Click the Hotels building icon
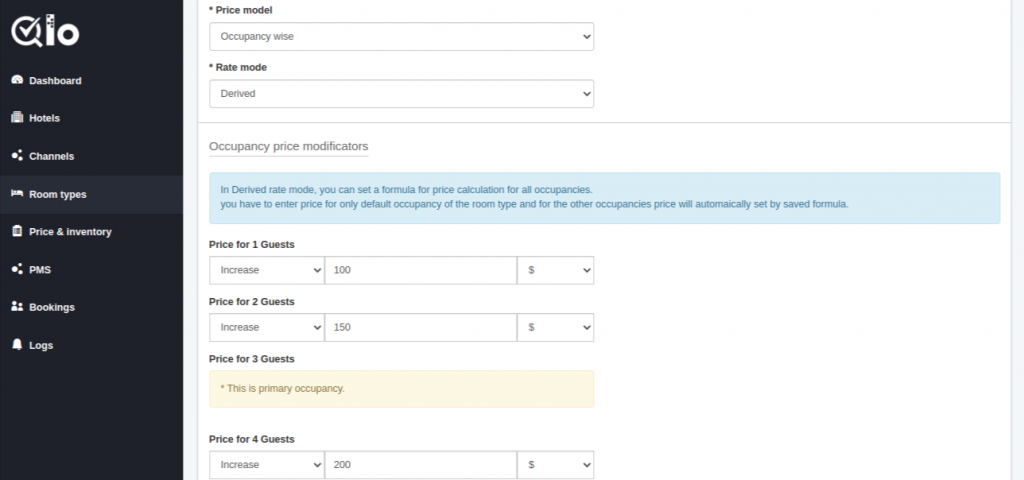This screenshot has height=480, width=1024. coord(17,118)
